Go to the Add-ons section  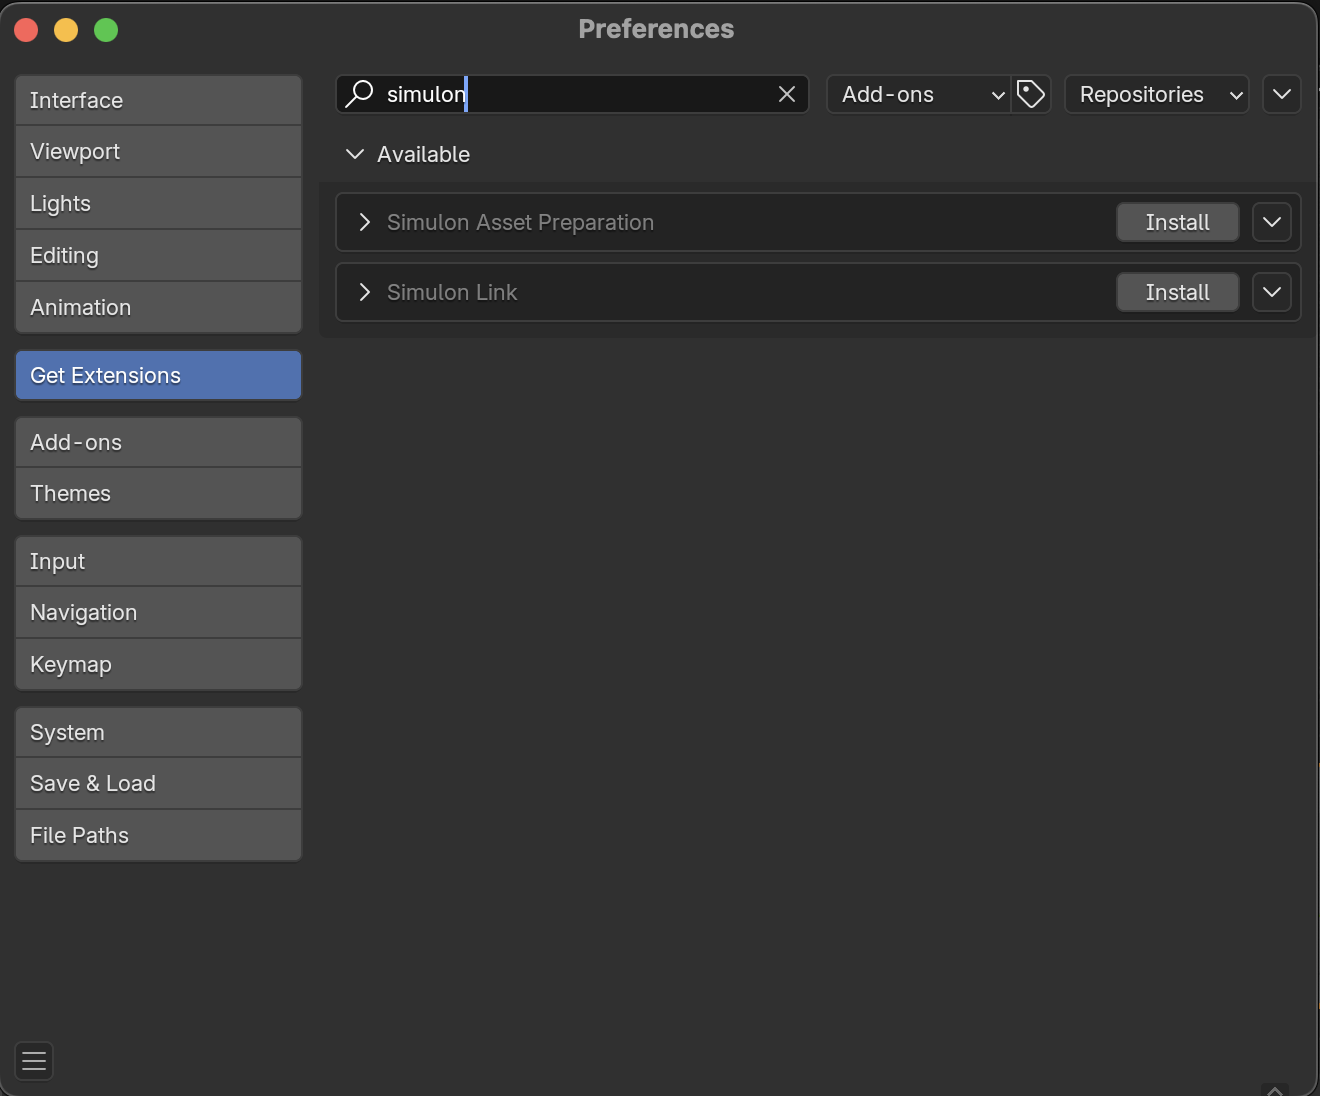click(158, 442)
